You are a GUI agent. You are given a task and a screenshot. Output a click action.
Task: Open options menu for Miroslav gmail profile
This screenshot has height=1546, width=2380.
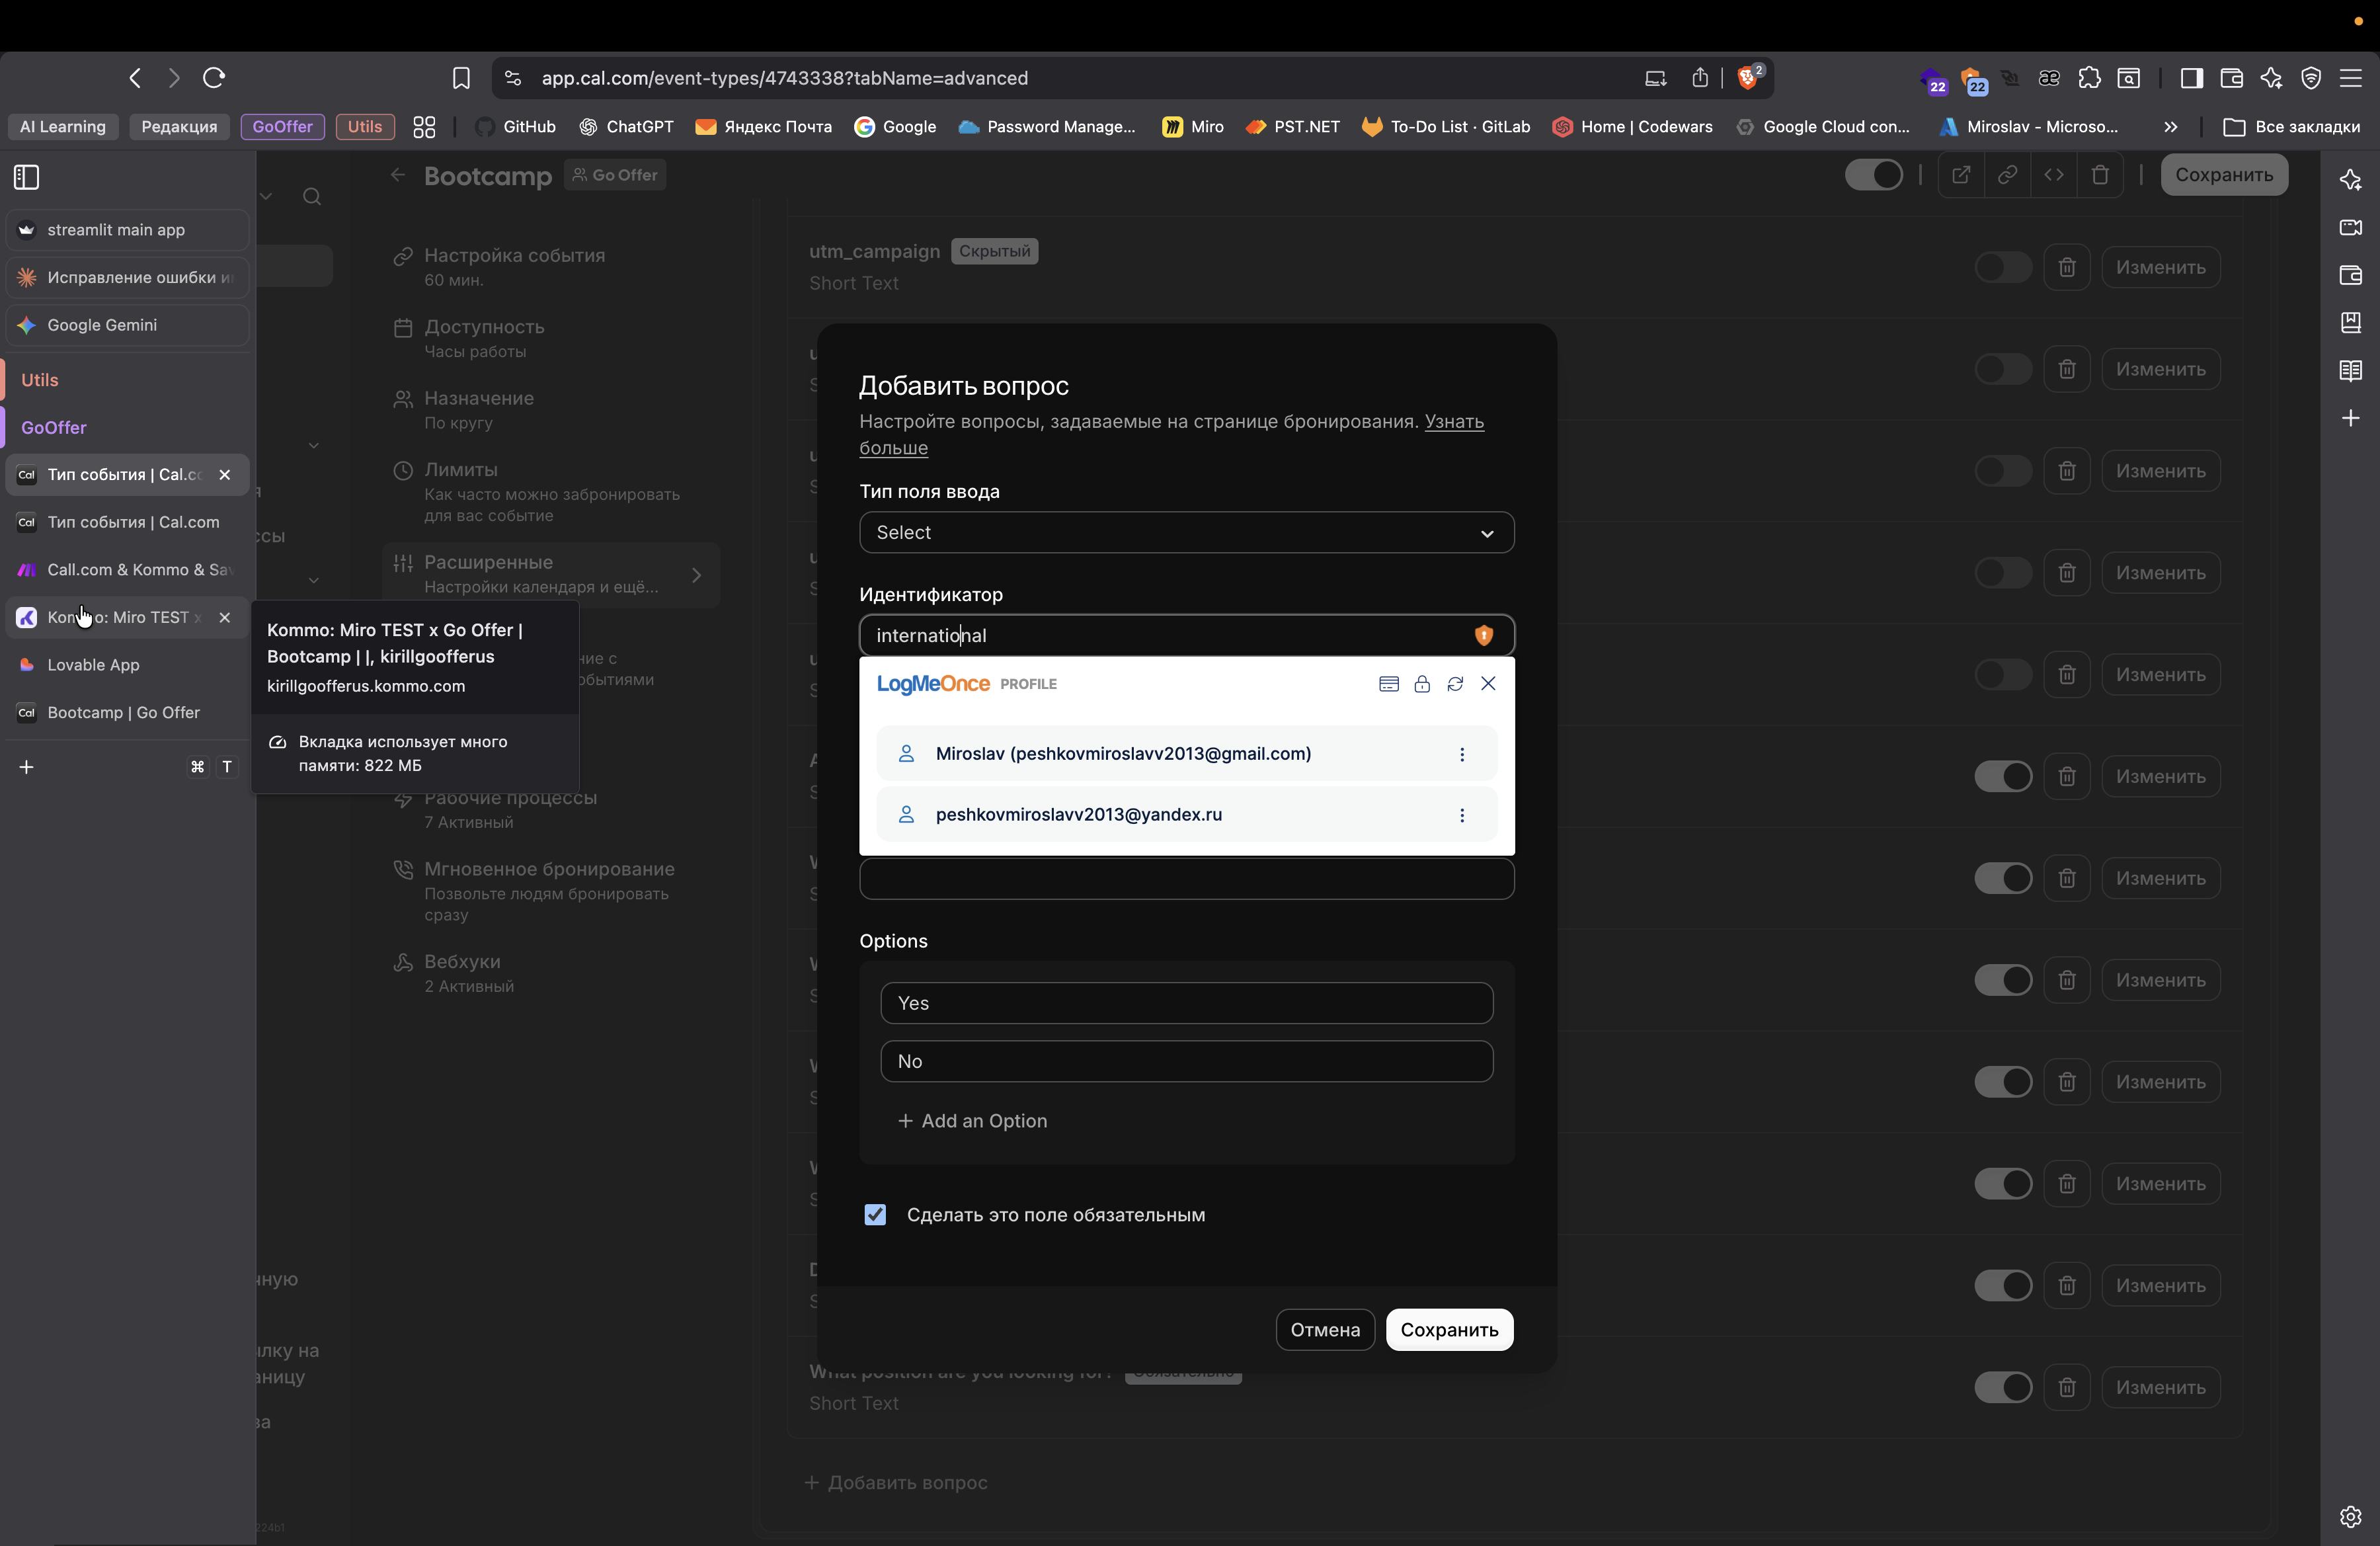click(1461, 754)
